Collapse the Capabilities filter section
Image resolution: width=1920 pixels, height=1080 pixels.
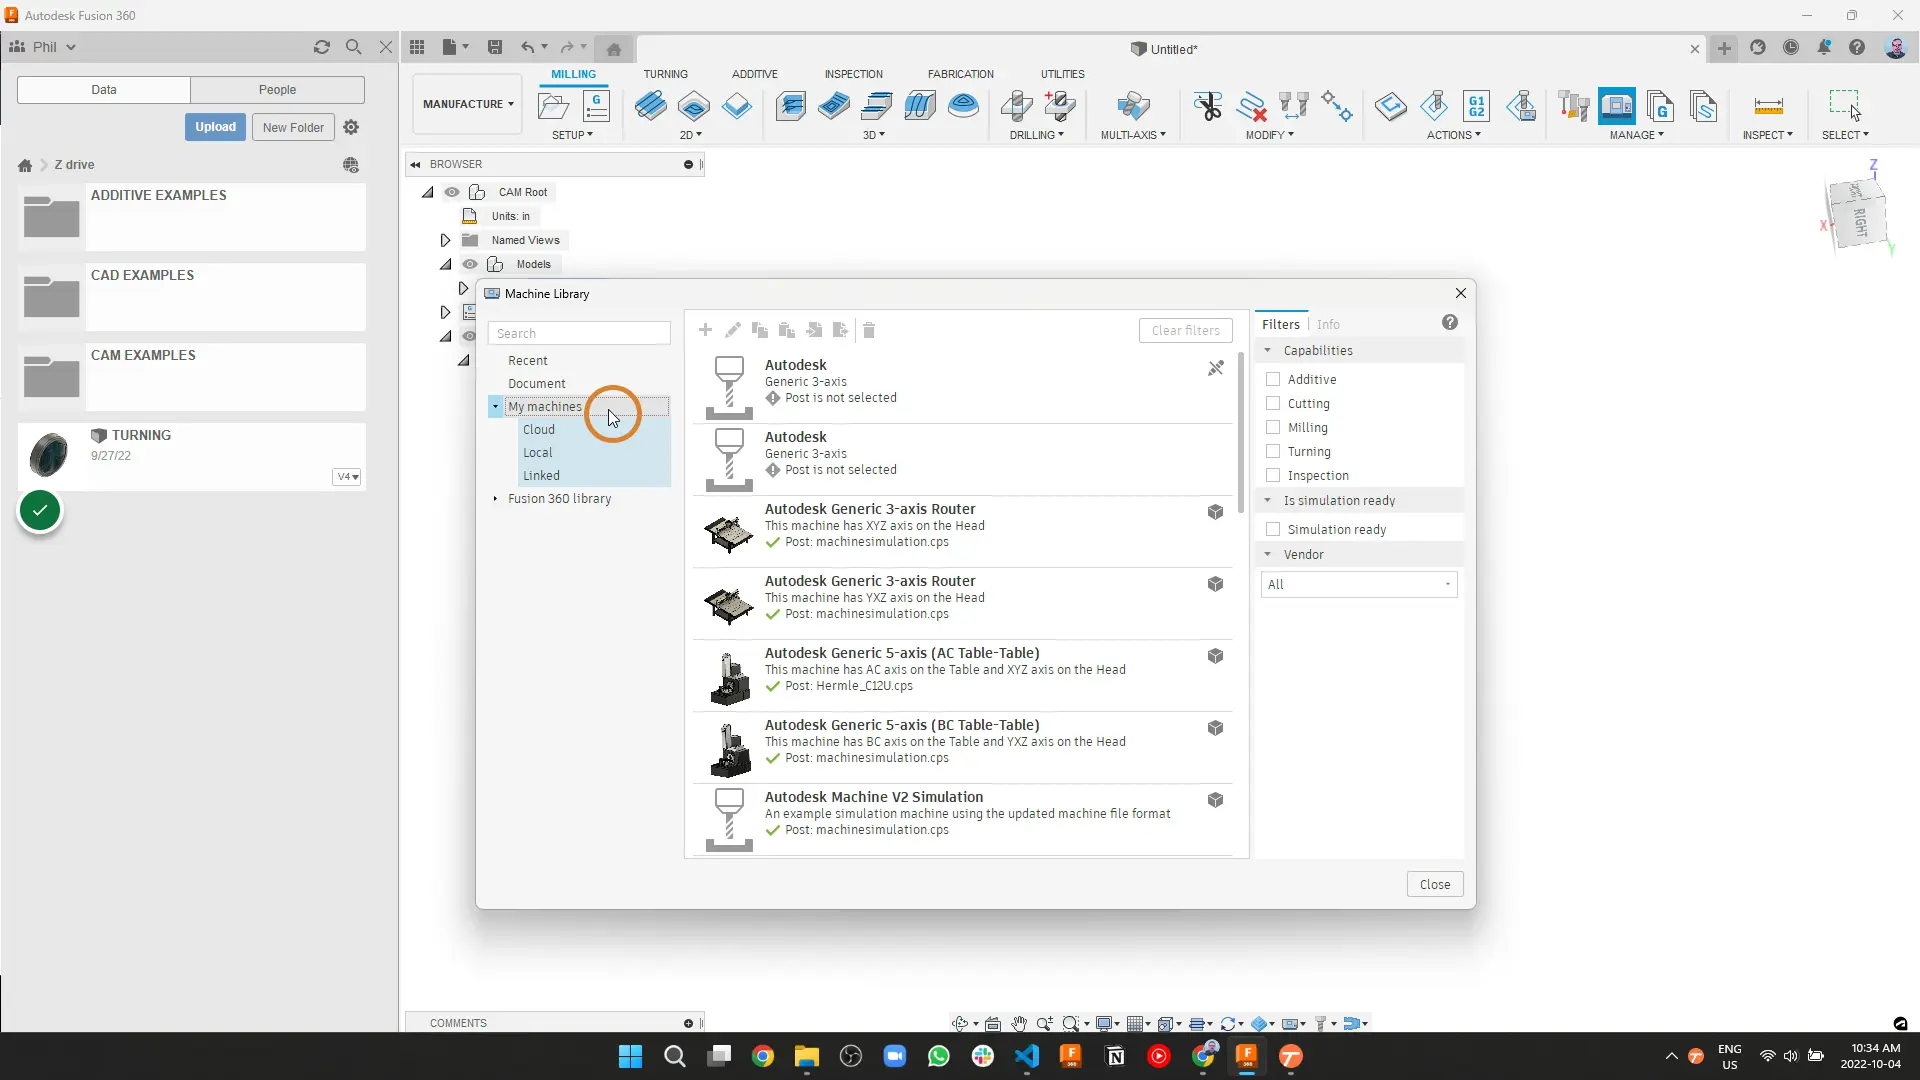point(1268,350)
